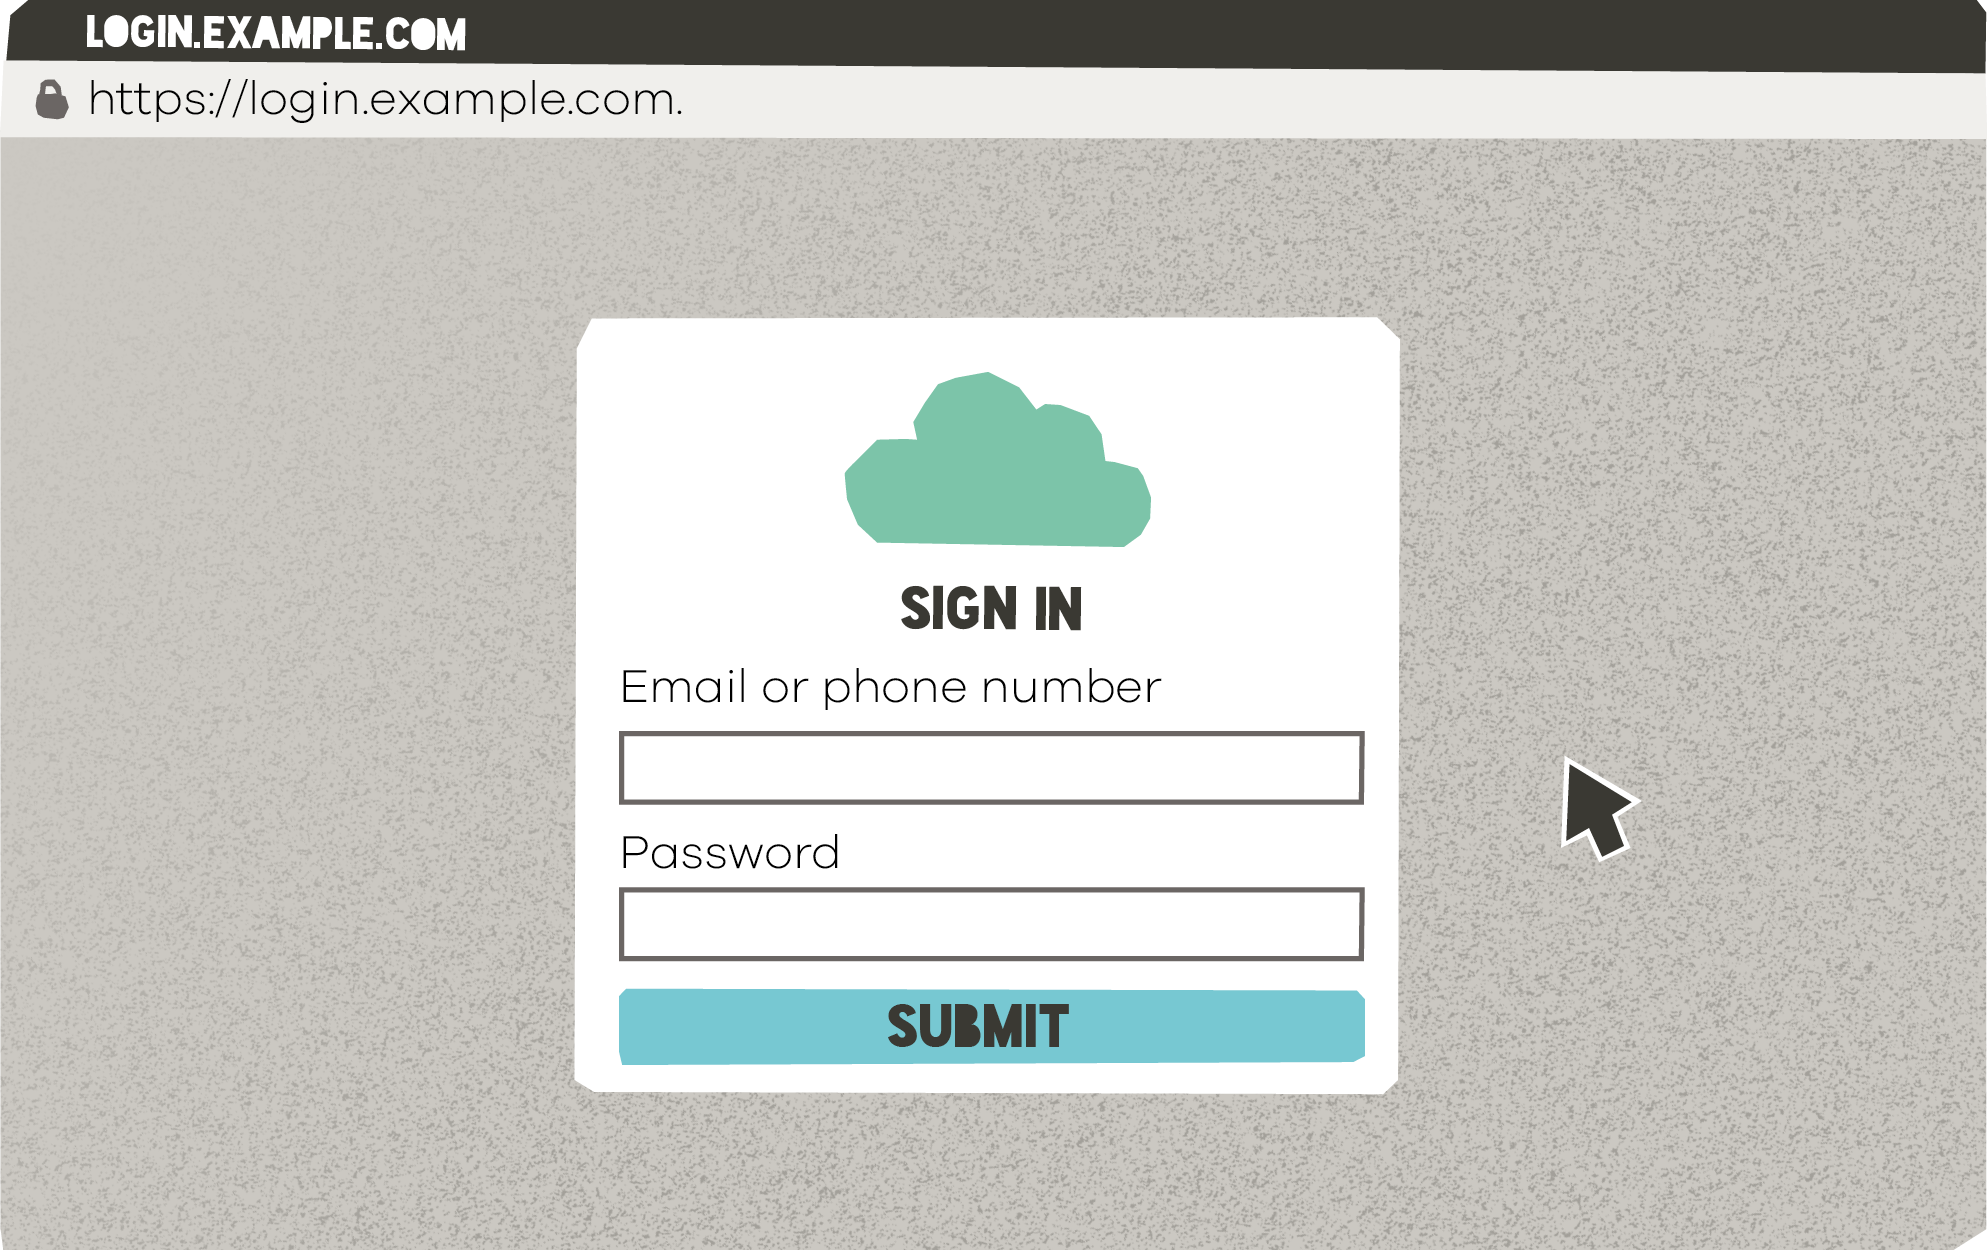Click the Submit button
Image resolution: width=1987 pixels, height=1250 pixels.
point(991,1025)
